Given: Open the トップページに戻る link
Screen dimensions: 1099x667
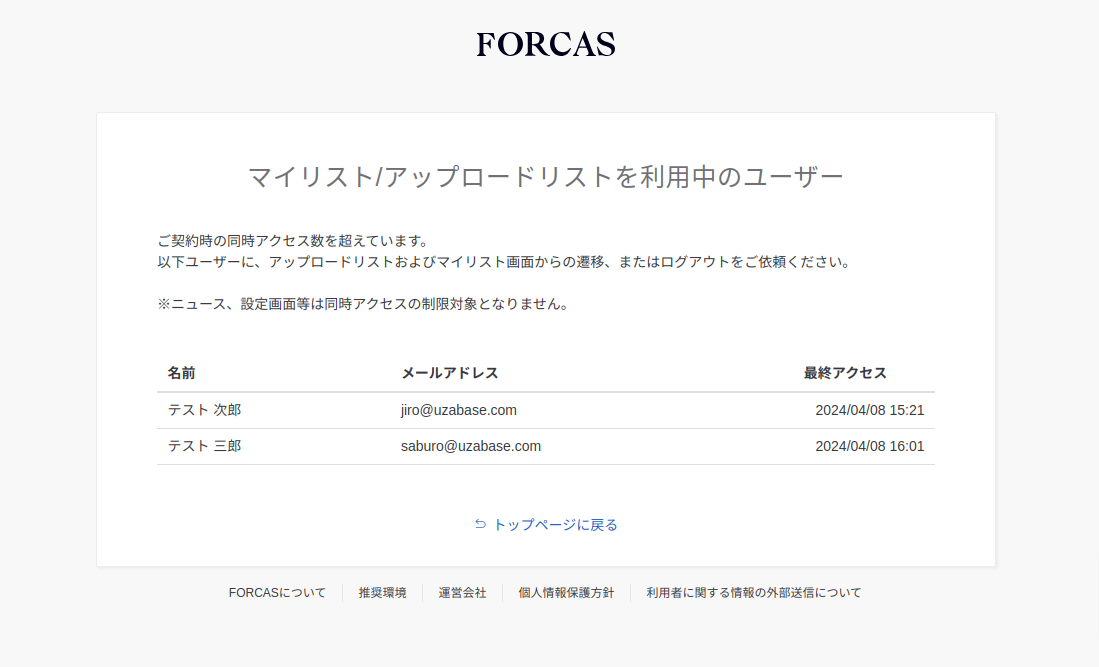Looking at the screenshot, I should coord(555,525).
